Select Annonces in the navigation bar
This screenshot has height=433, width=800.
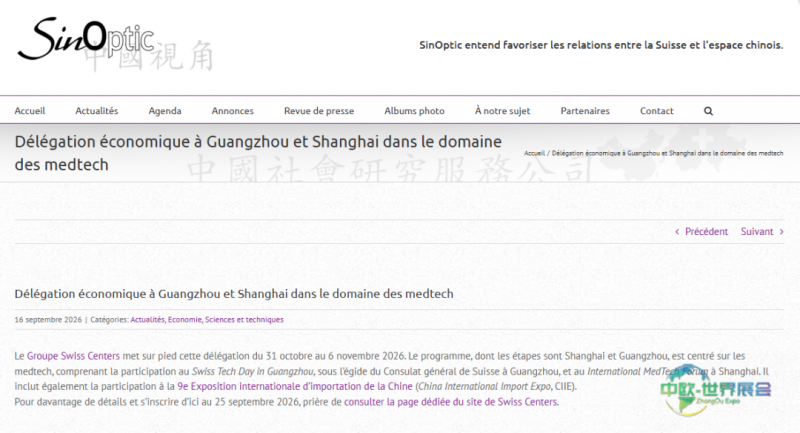(x=233, y=111)
